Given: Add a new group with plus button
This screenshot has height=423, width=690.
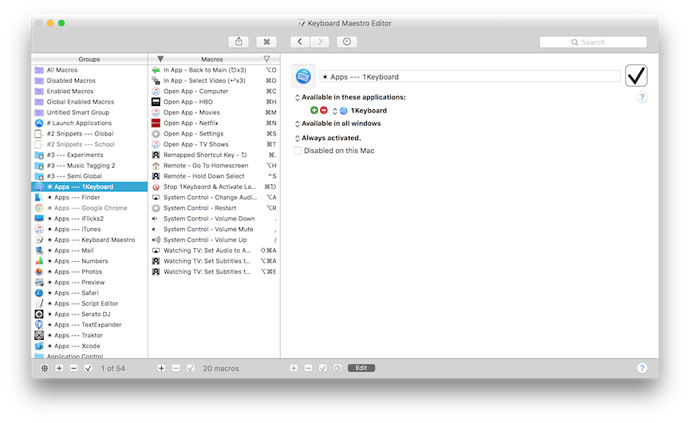Looking at the screenshot, I should coord(59,368).
